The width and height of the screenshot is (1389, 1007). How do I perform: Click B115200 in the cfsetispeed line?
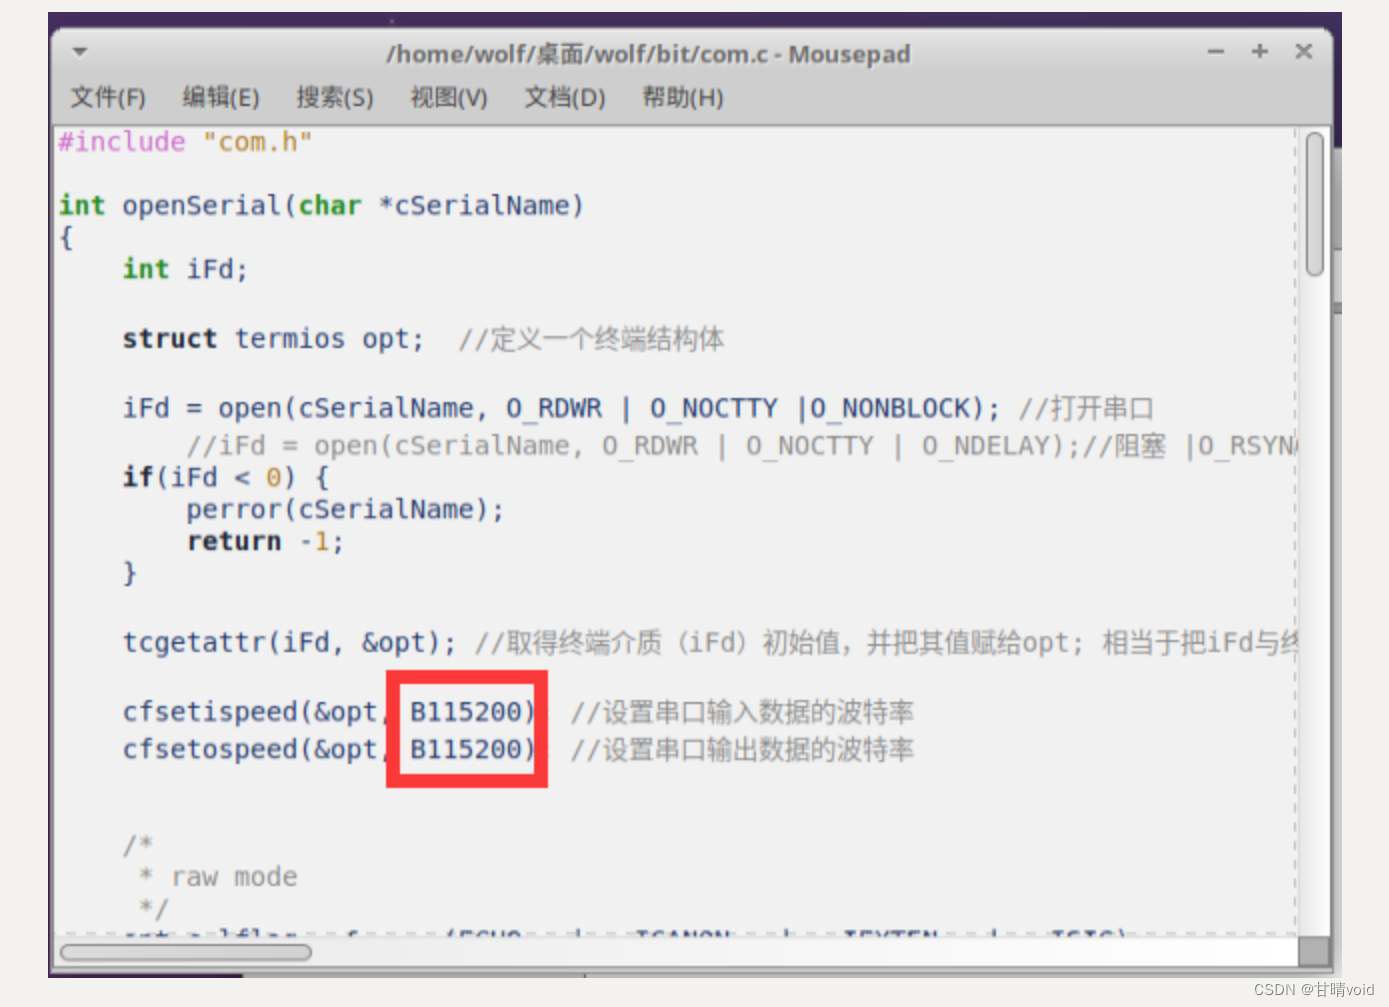coord(466,712)
